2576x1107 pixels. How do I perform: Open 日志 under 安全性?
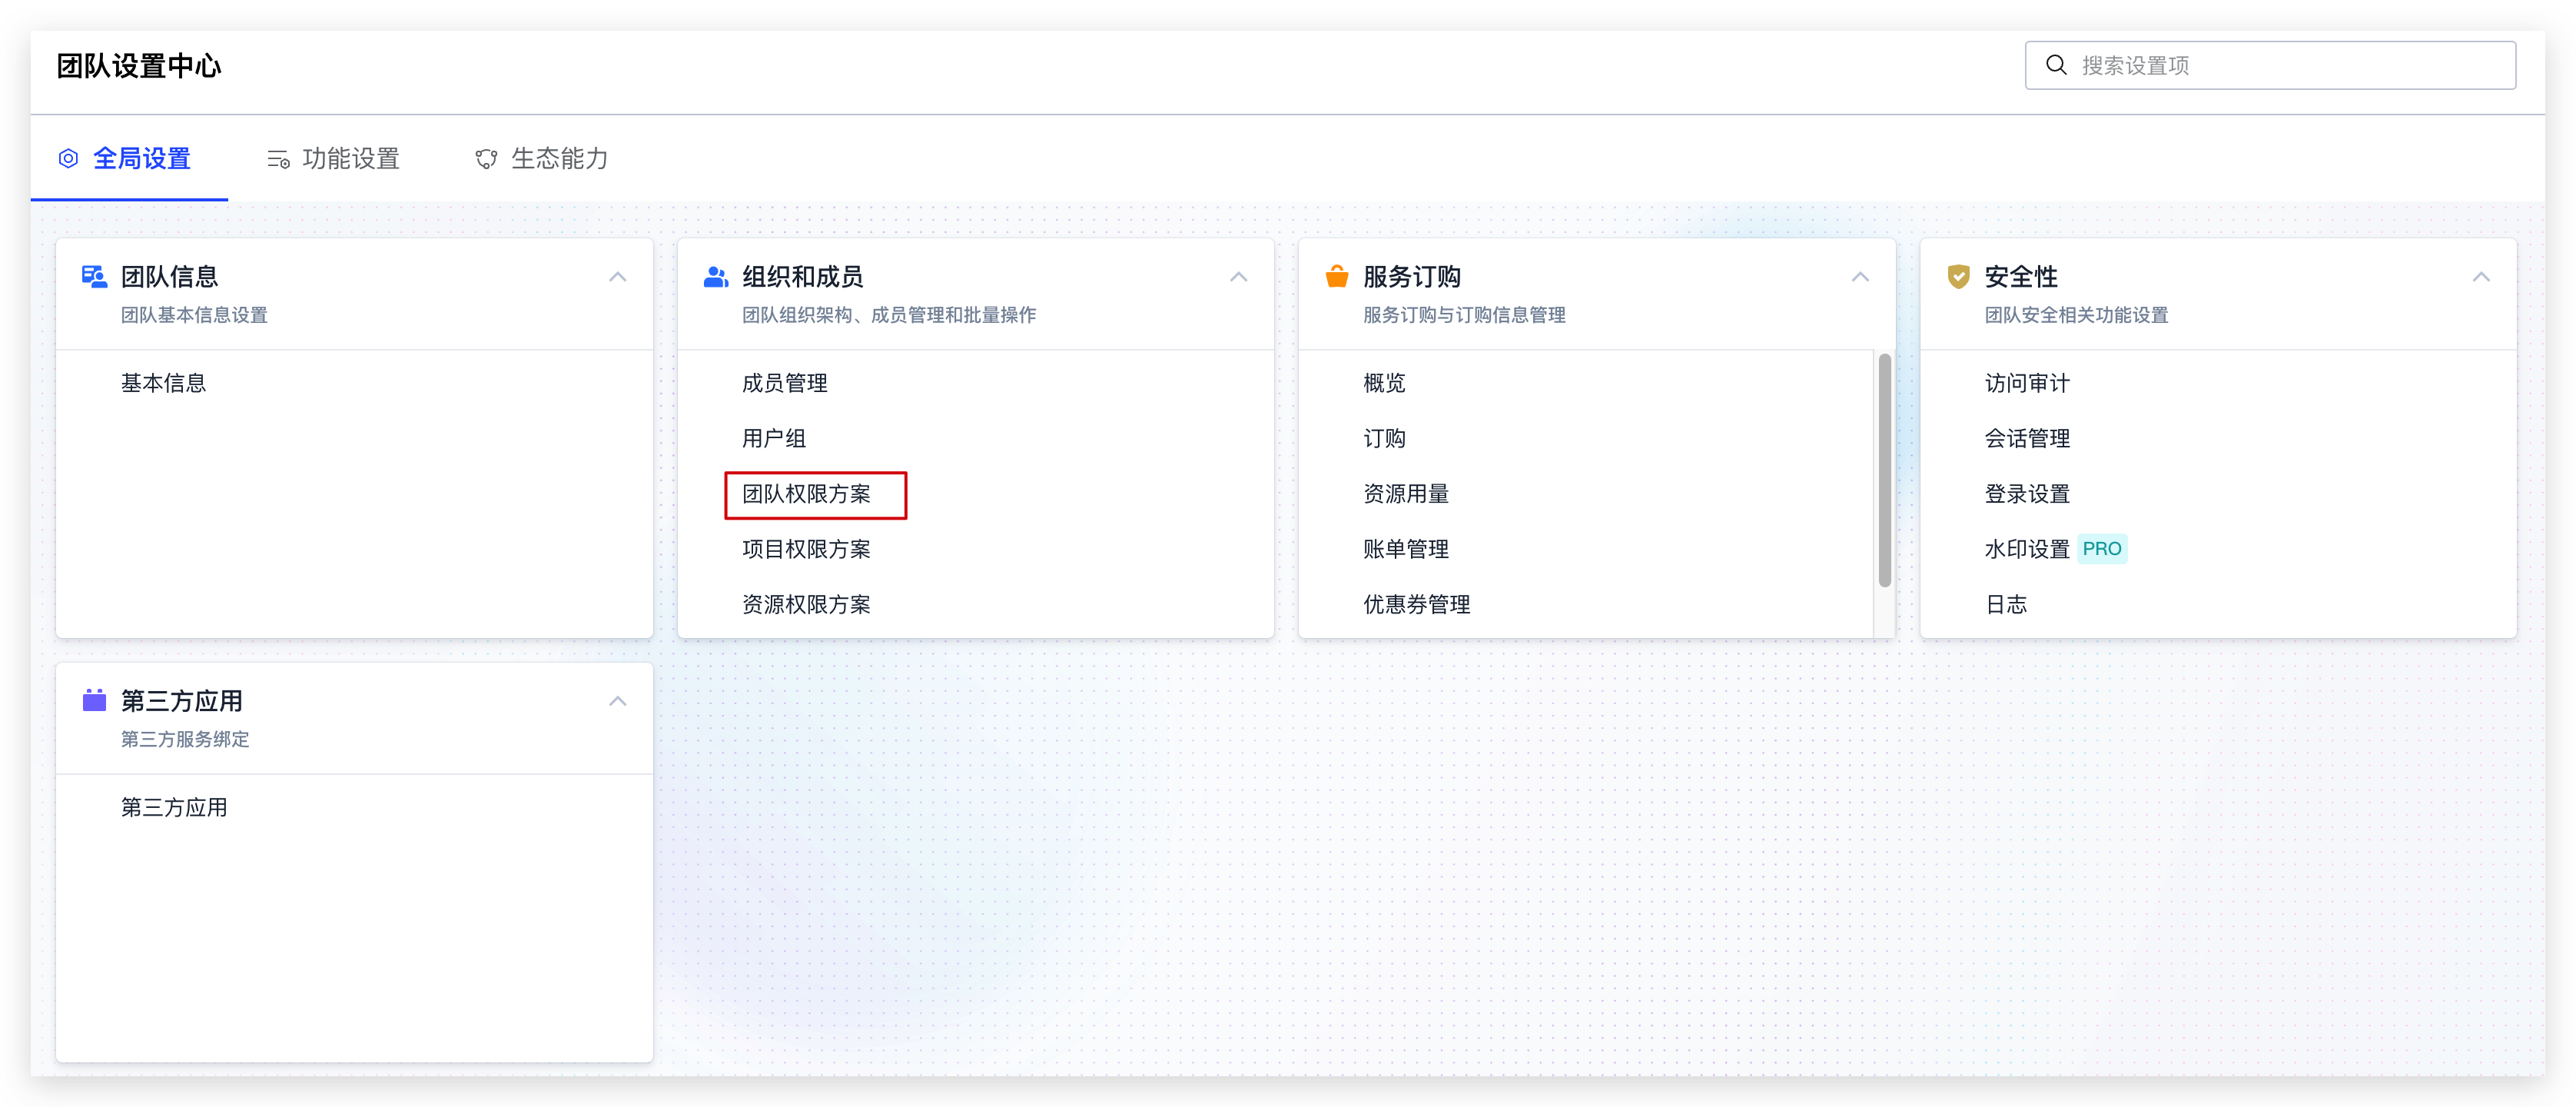[2006, 604]
